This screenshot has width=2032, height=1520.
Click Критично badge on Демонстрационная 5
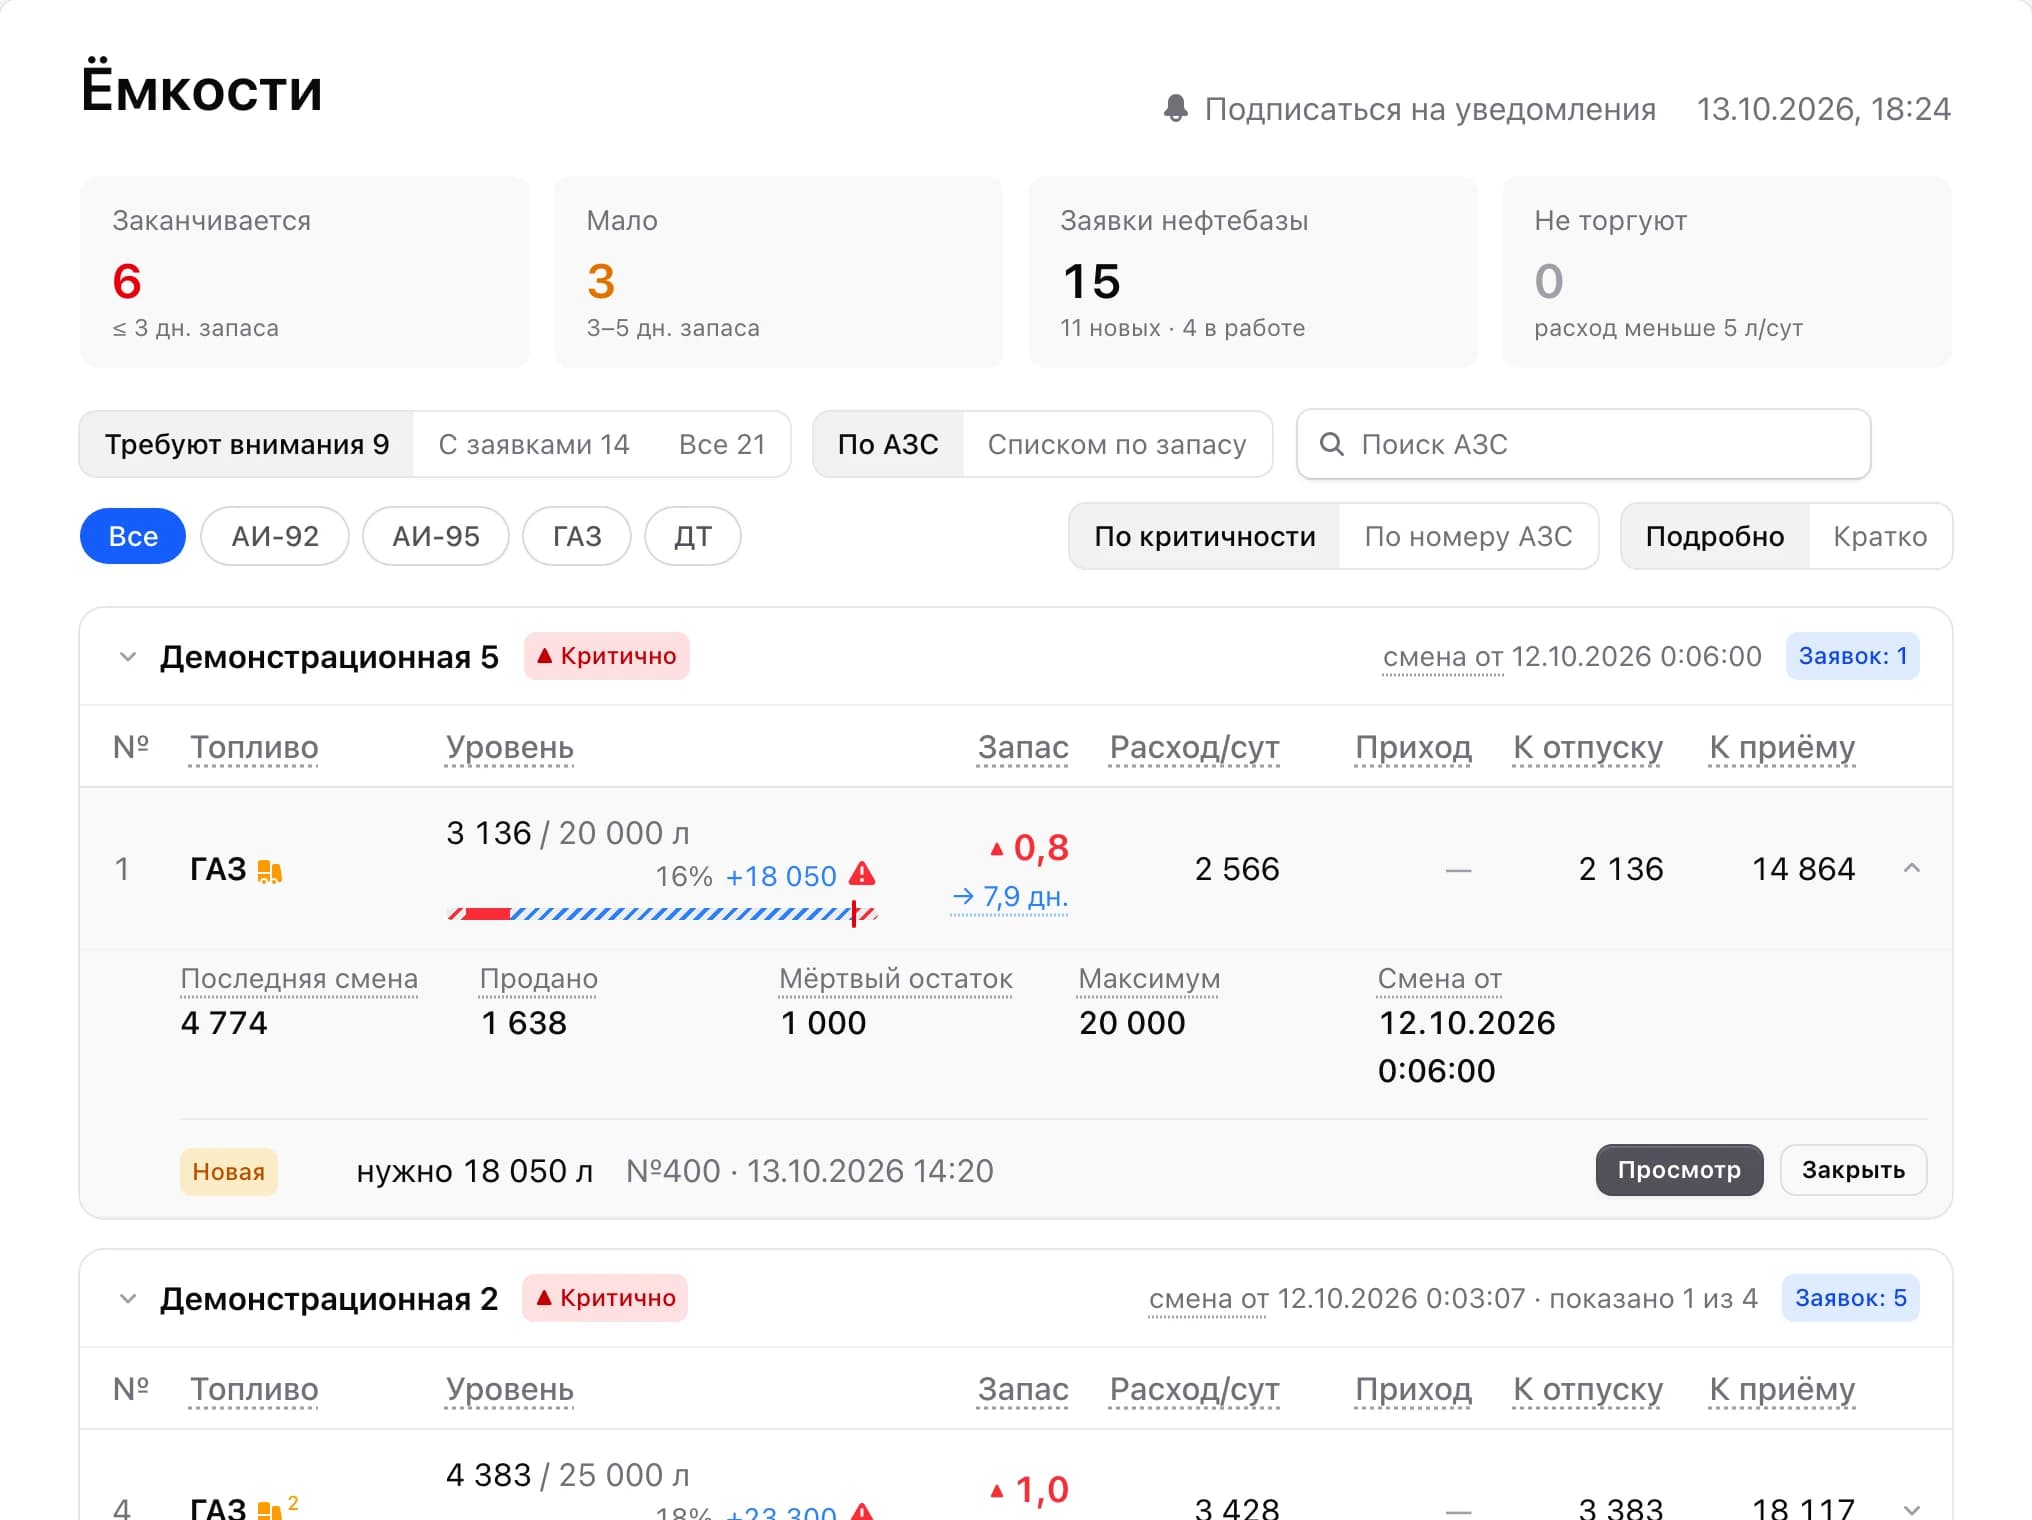click(x=607, y=656)
